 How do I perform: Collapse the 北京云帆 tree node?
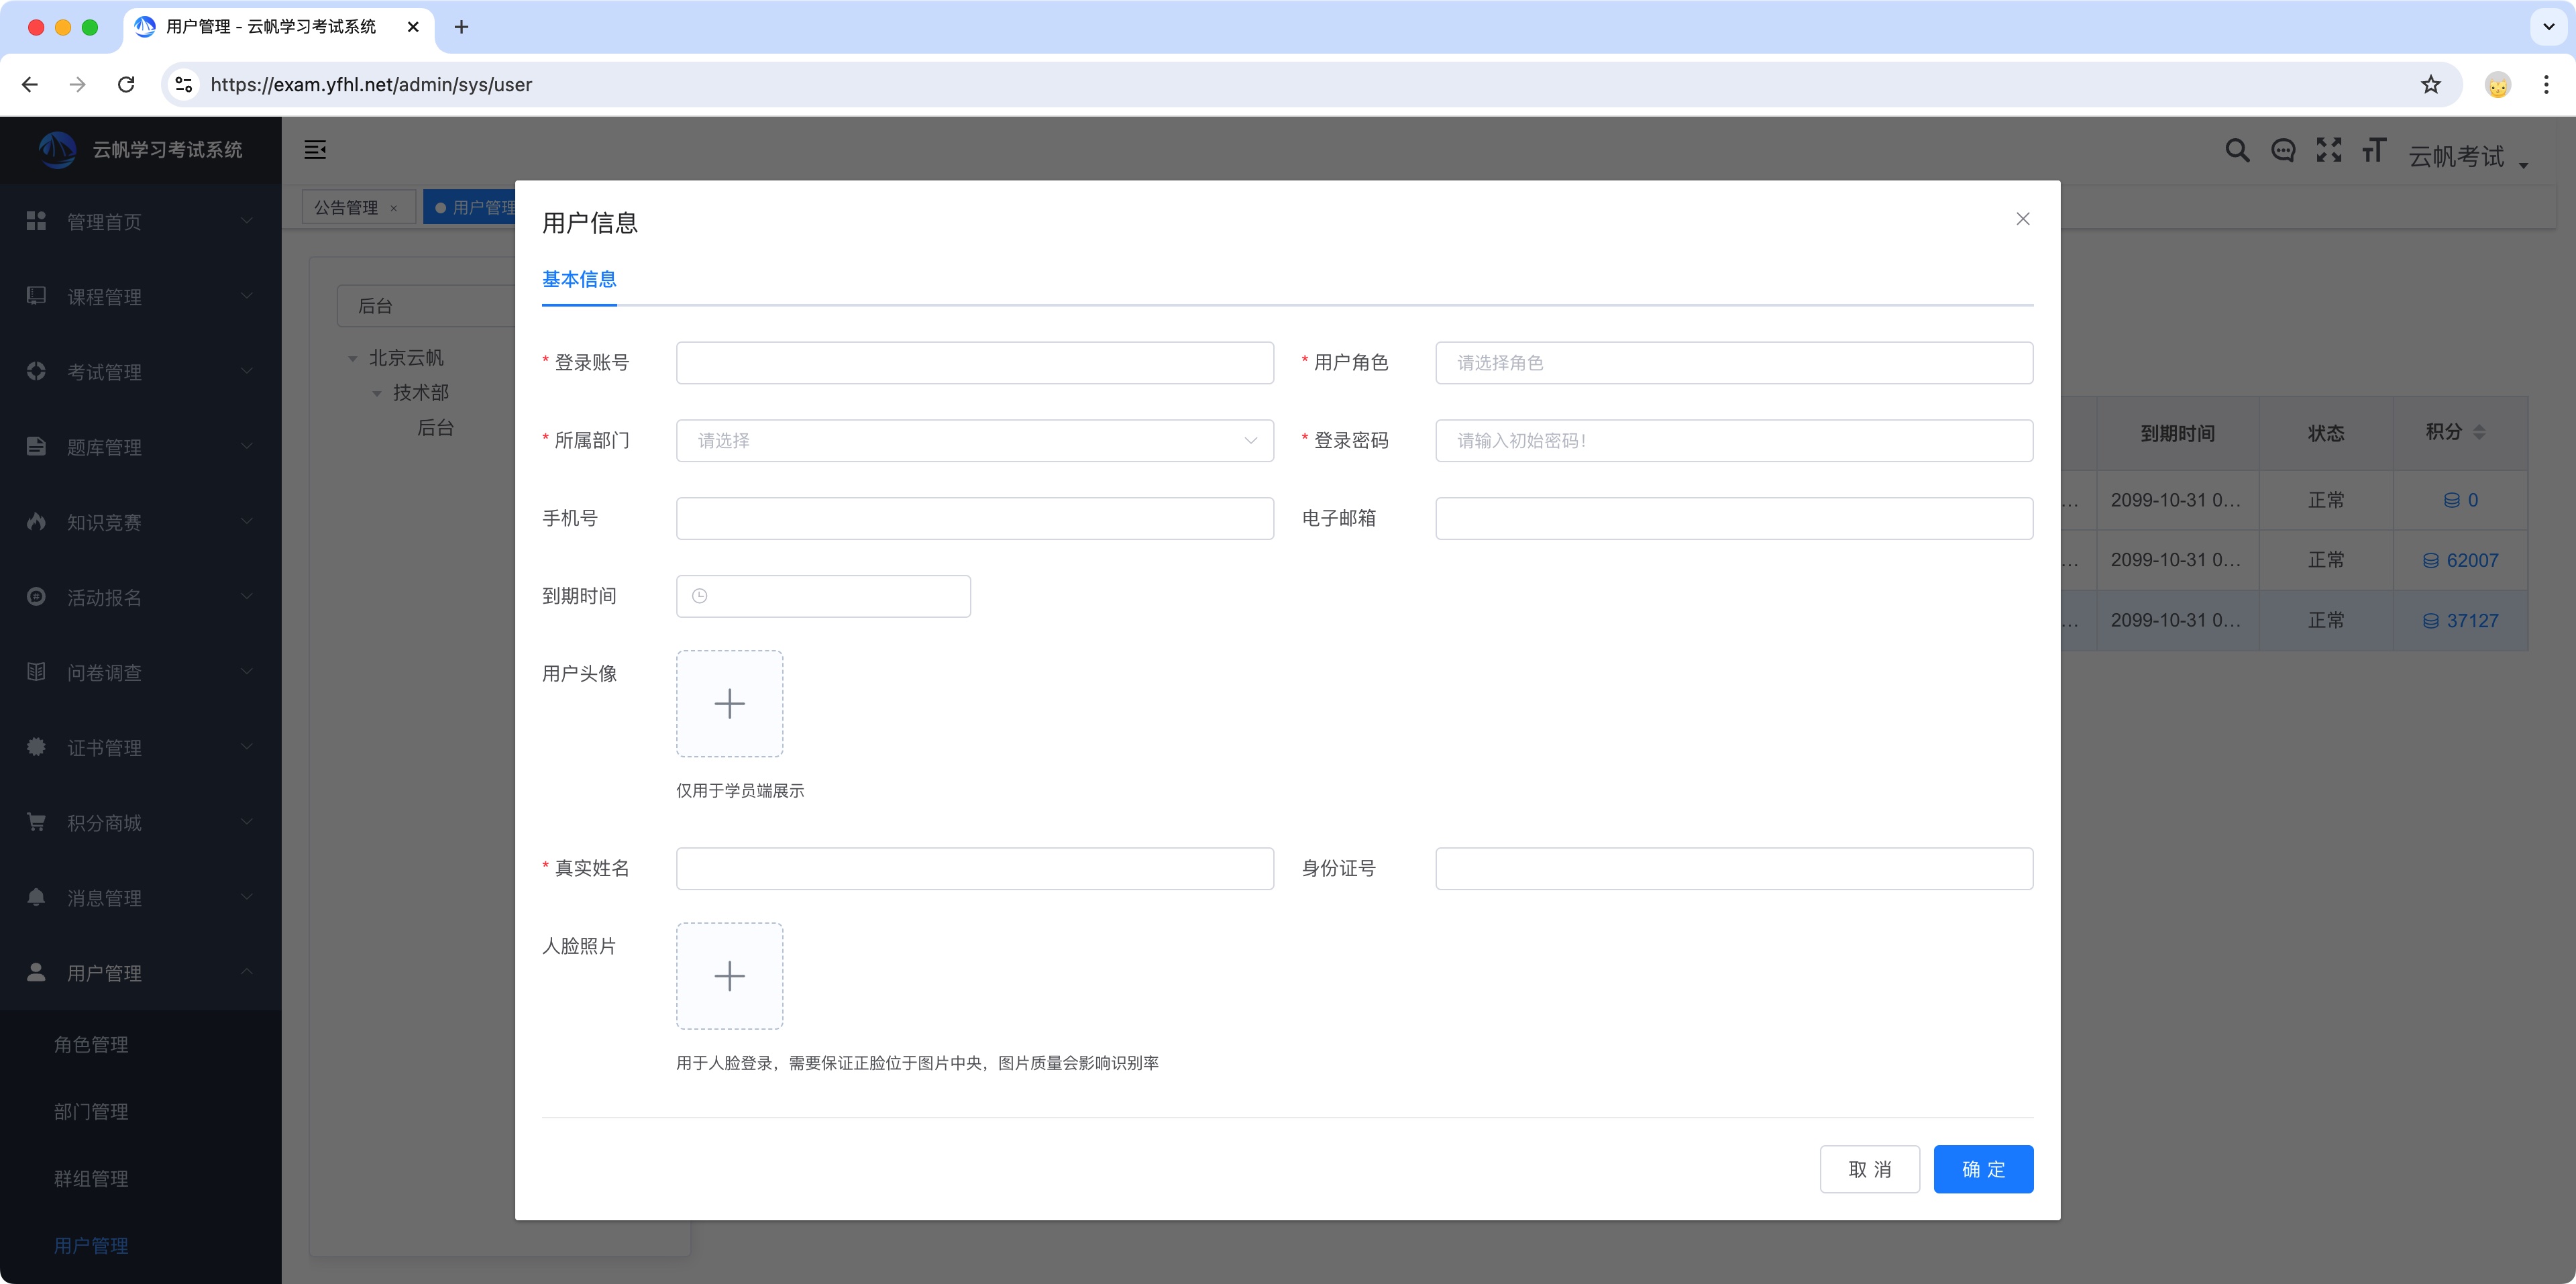353,359
